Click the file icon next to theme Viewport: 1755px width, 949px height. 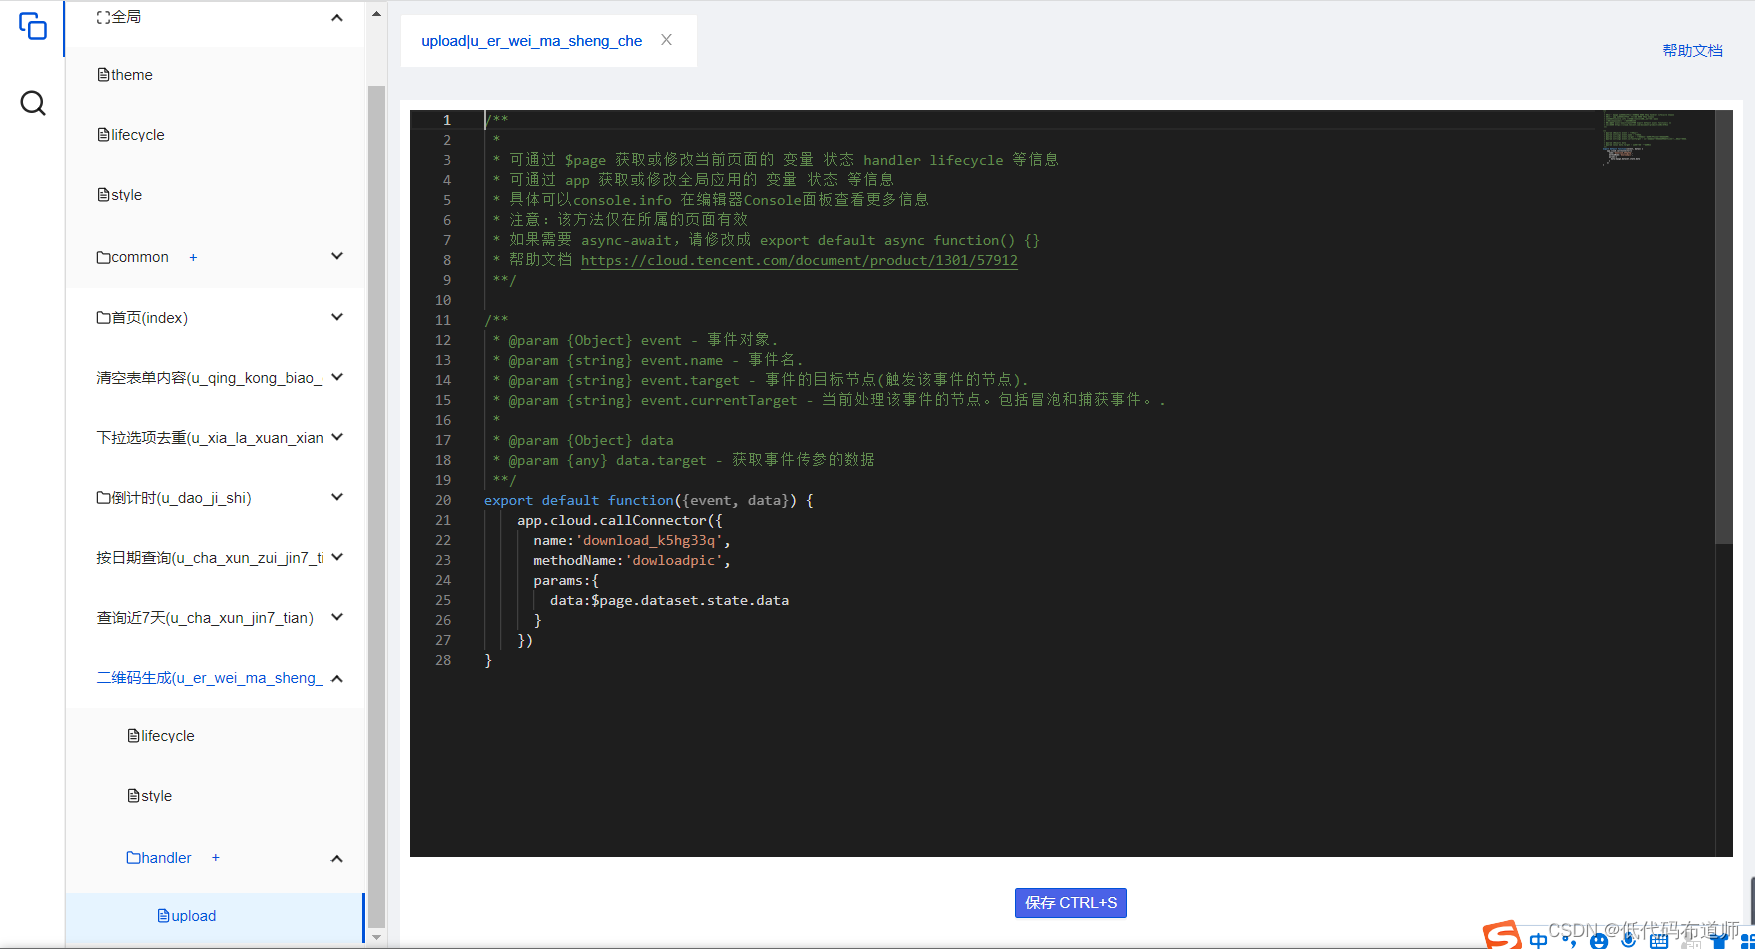pyautogui.click(x=103, y=75)
